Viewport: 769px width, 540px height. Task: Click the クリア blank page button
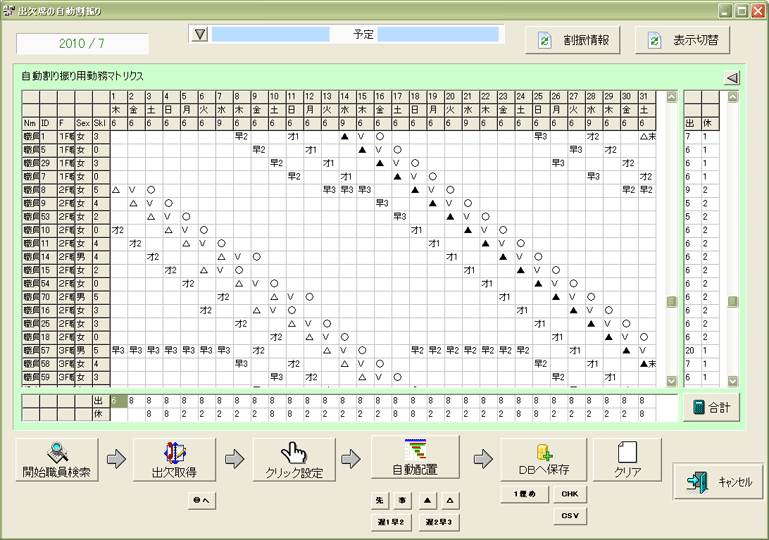[x=627, y=460]
